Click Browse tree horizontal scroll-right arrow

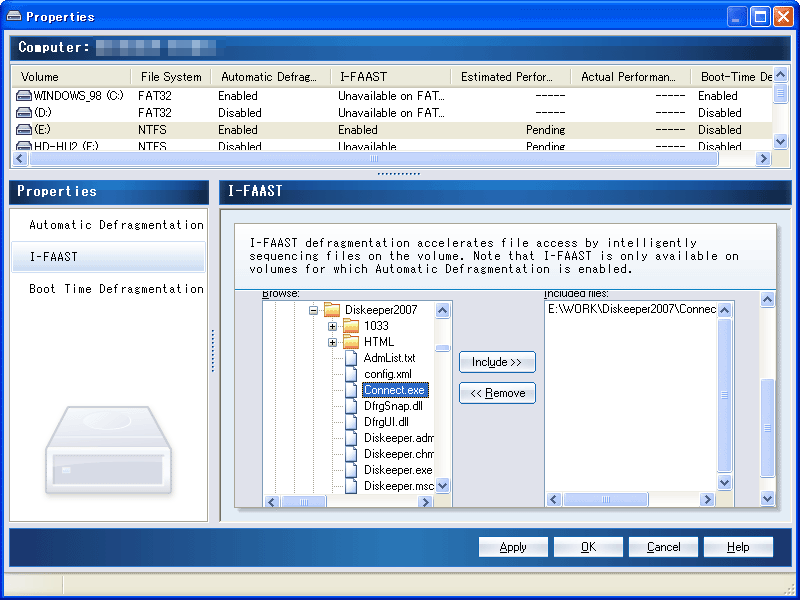click(425, 502)
